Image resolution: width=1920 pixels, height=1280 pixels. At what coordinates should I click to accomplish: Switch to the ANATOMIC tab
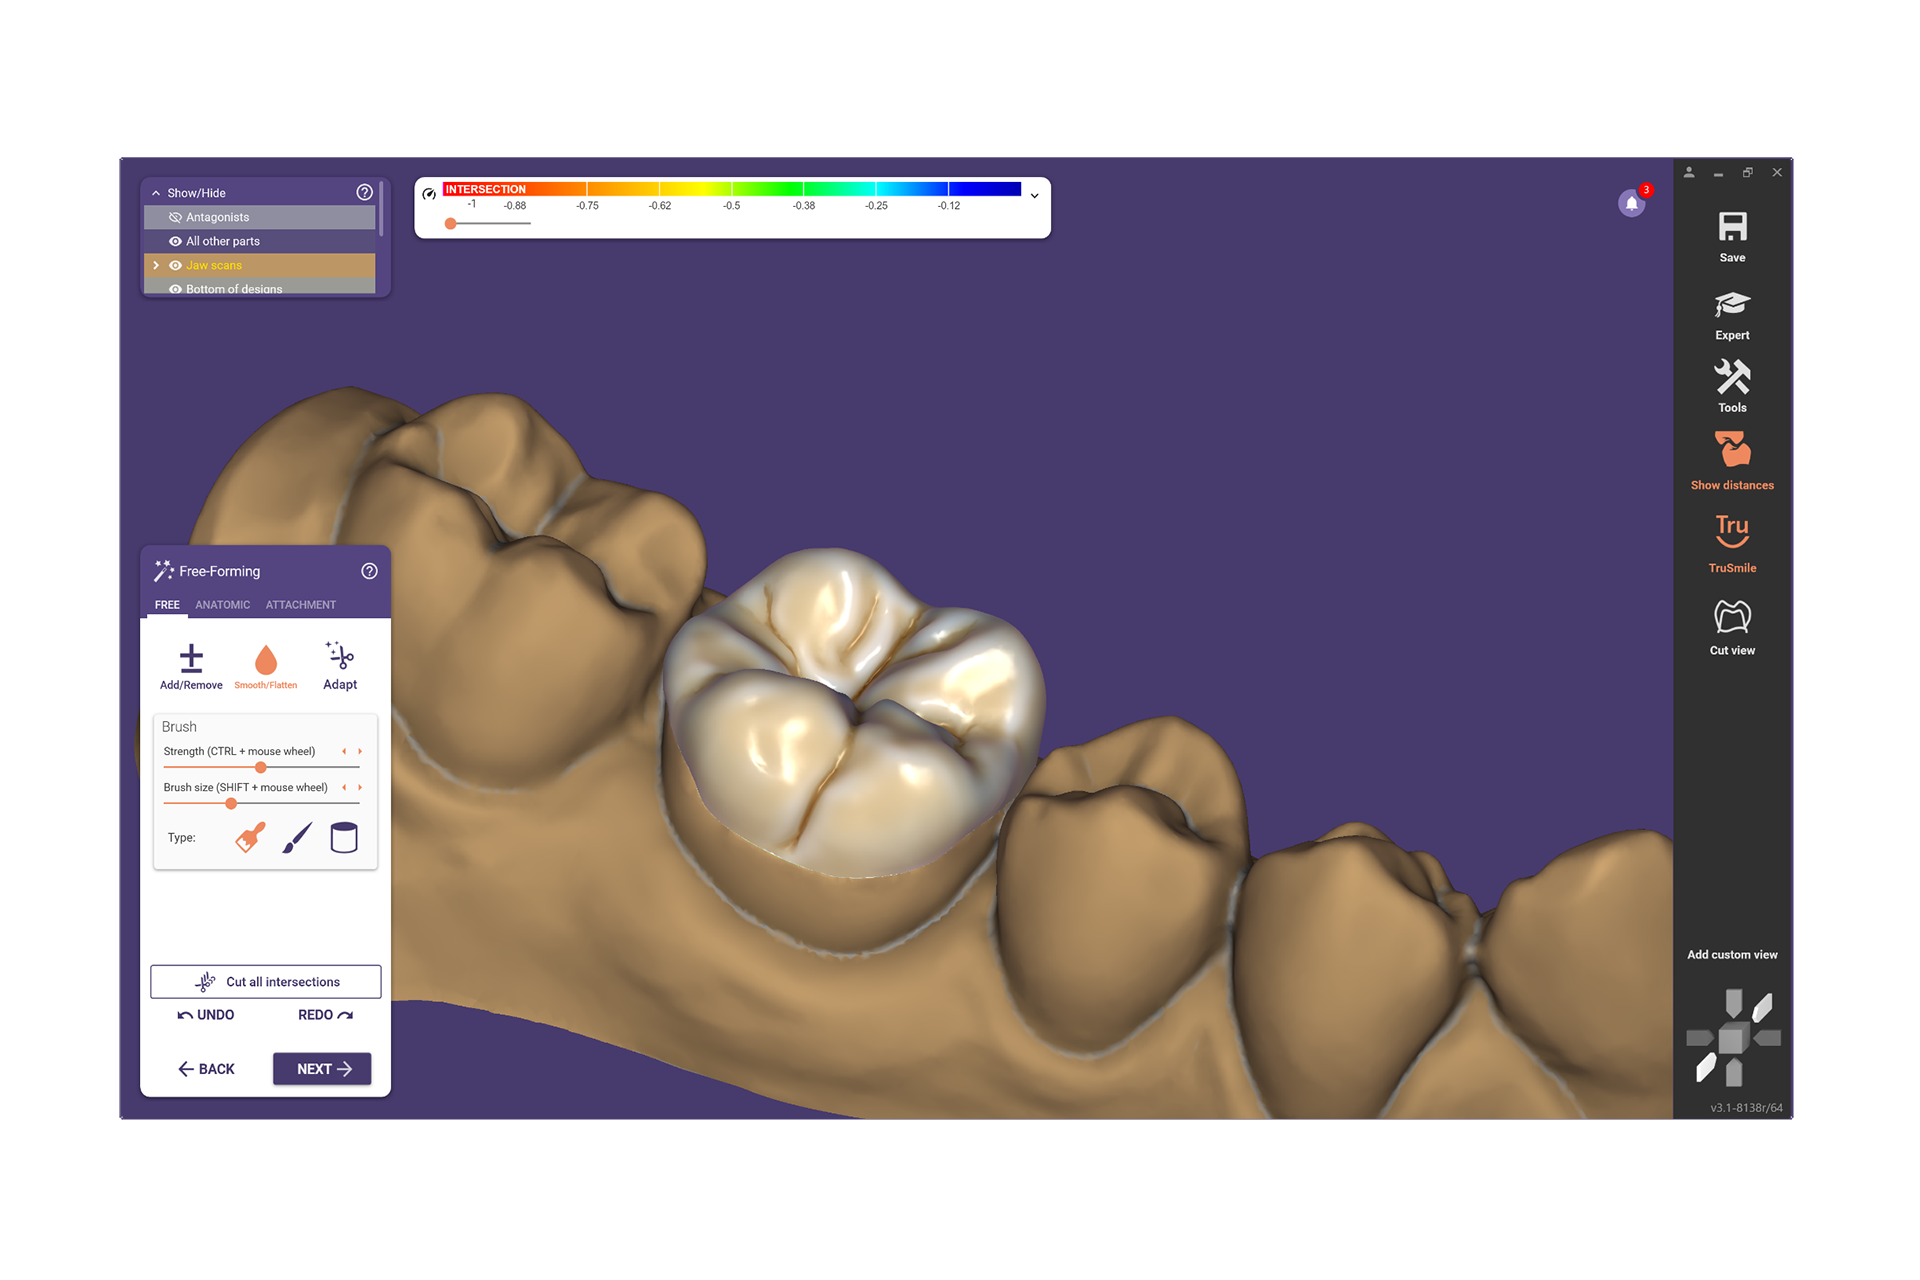tap(222, 605)
